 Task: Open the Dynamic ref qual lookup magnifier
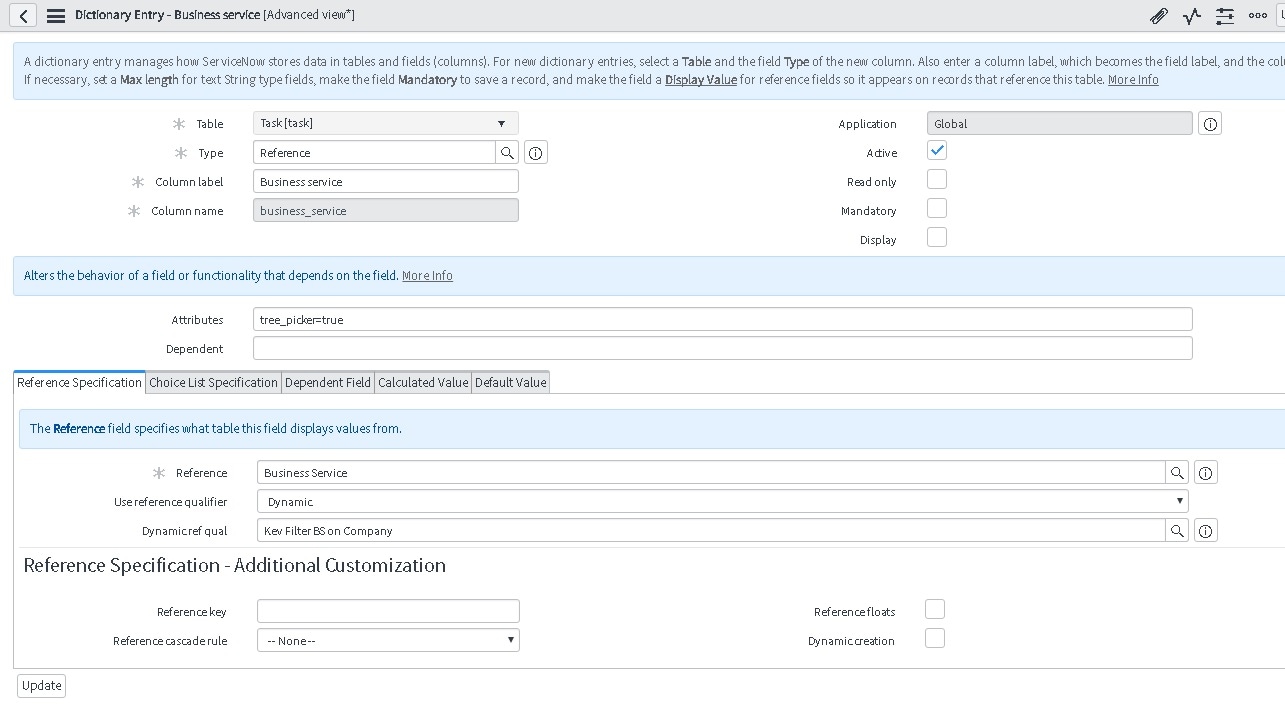click(1178, 530)
